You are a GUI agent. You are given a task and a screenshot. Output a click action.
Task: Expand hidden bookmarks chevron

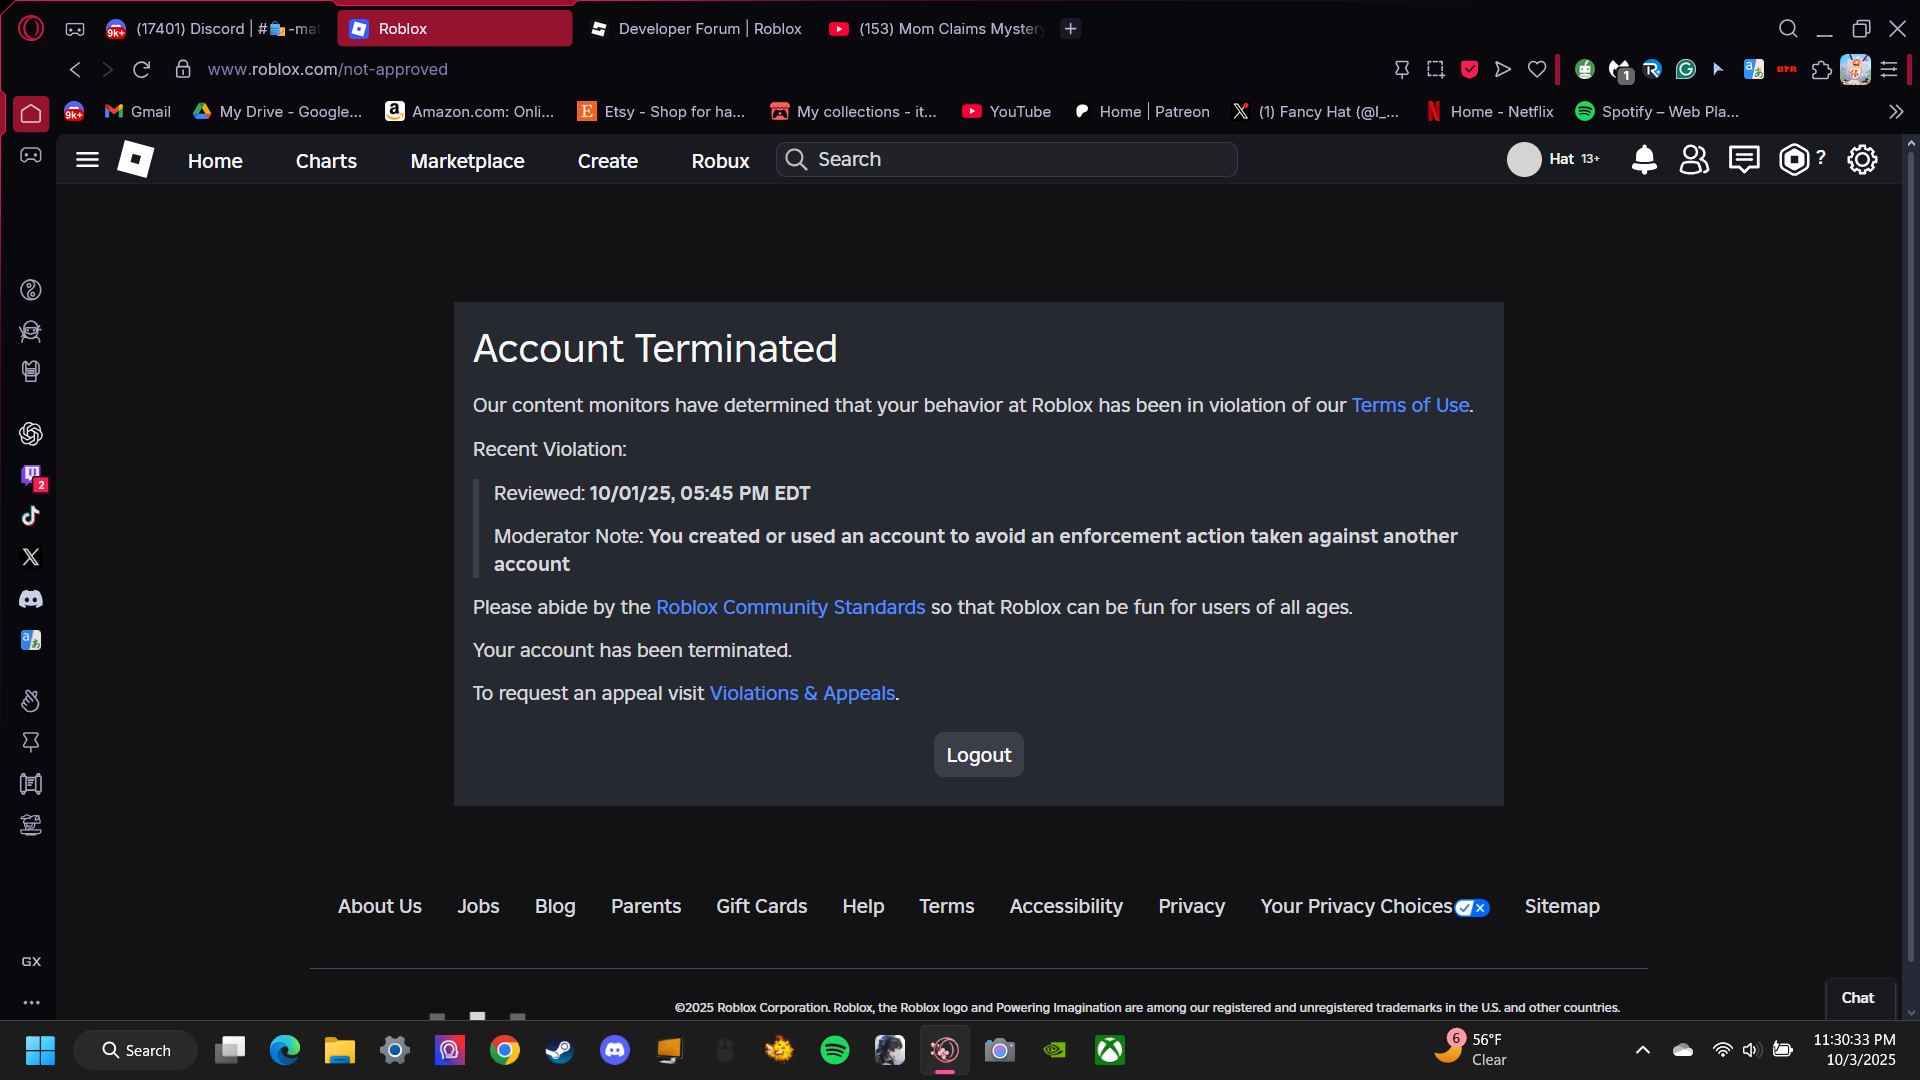click(1895, 112)
